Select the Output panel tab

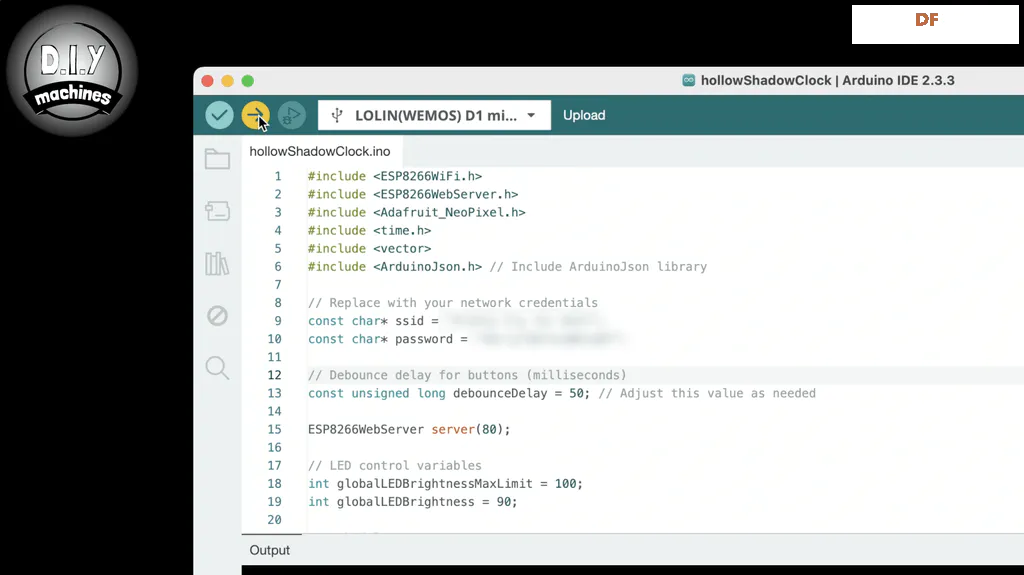tap(270, 550)
